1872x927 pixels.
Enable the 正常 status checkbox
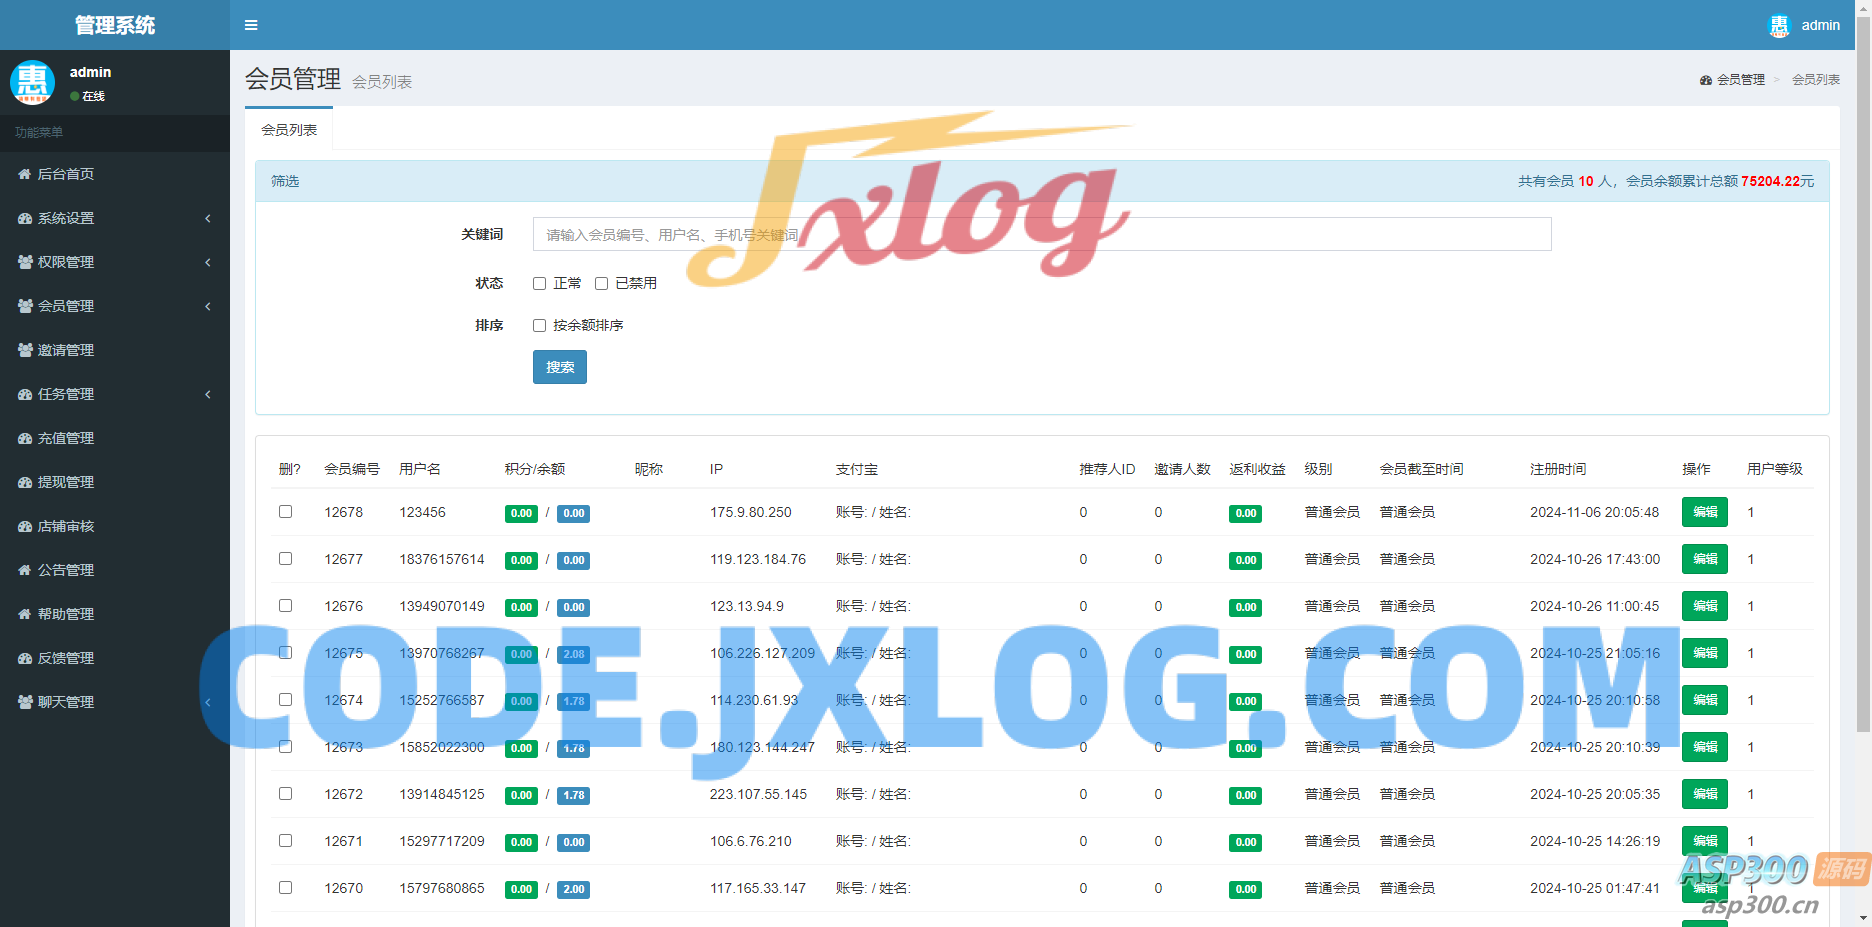click(539, 284)
